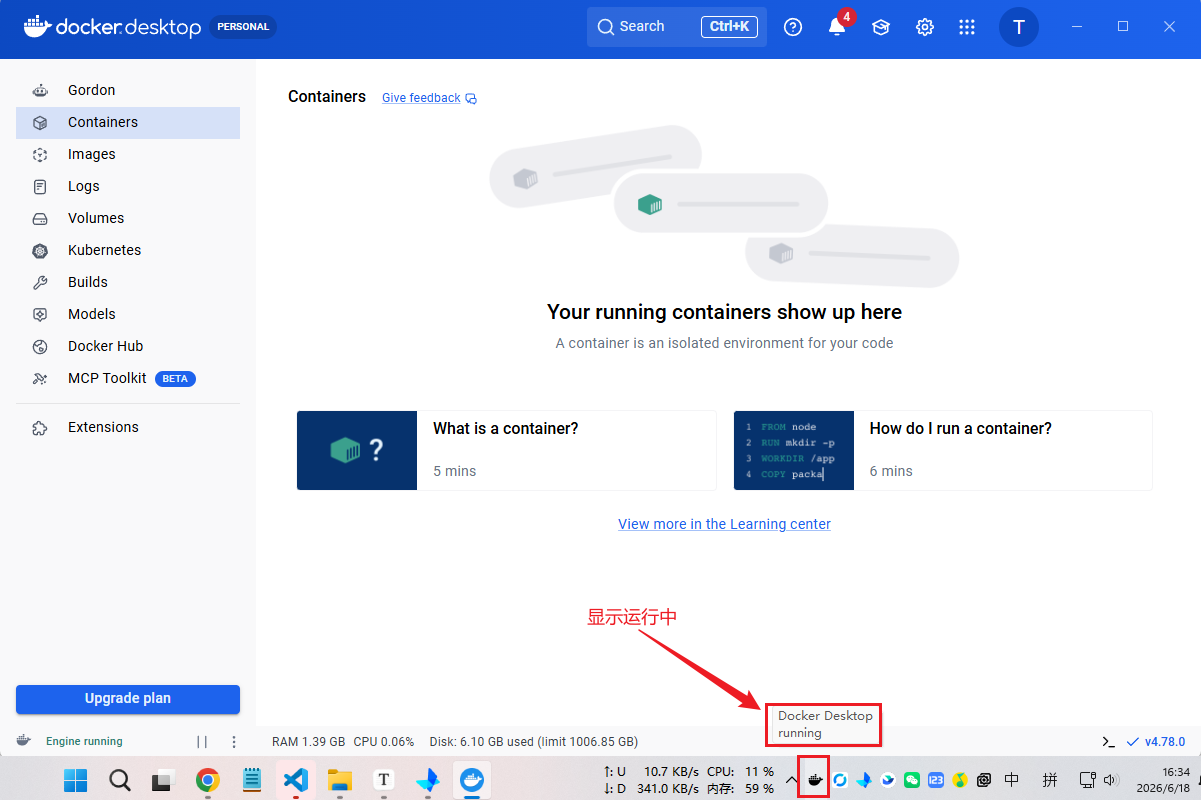The width and height of the screenshot is (1201, 800).
Task: Open the engine options three-dot menu
Action: click(234, 742)
